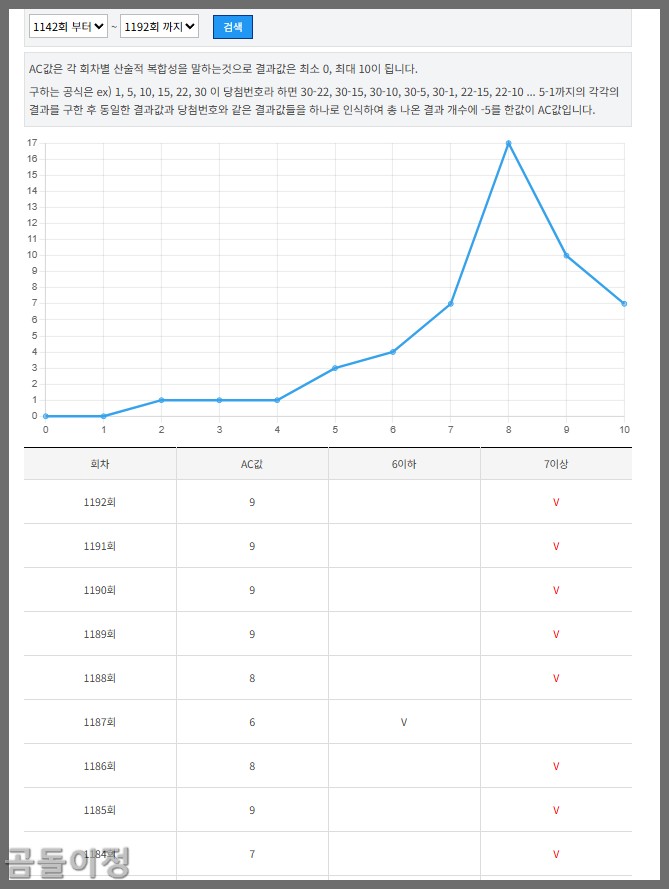Open the 1142회 부터 start-round dropdown
669x889 pixels.
click(x=68, y=27)
